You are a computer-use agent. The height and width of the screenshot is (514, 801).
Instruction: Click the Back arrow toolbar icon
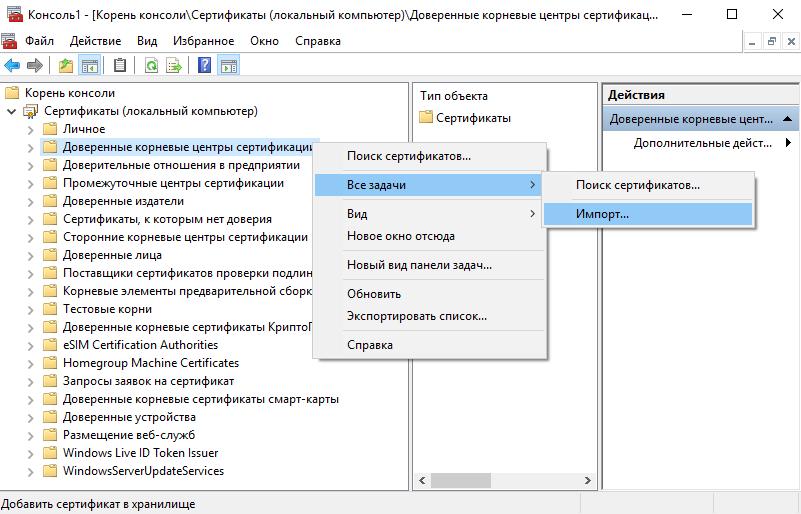point(12,65)
